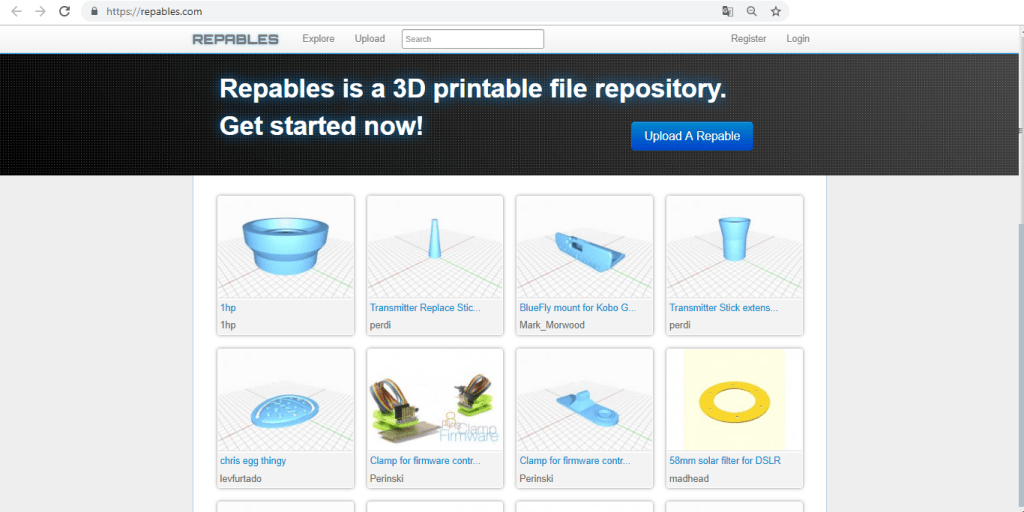
Task: Click the Transmitter Stick extens... title link
Action: click(x=724, y=307)
